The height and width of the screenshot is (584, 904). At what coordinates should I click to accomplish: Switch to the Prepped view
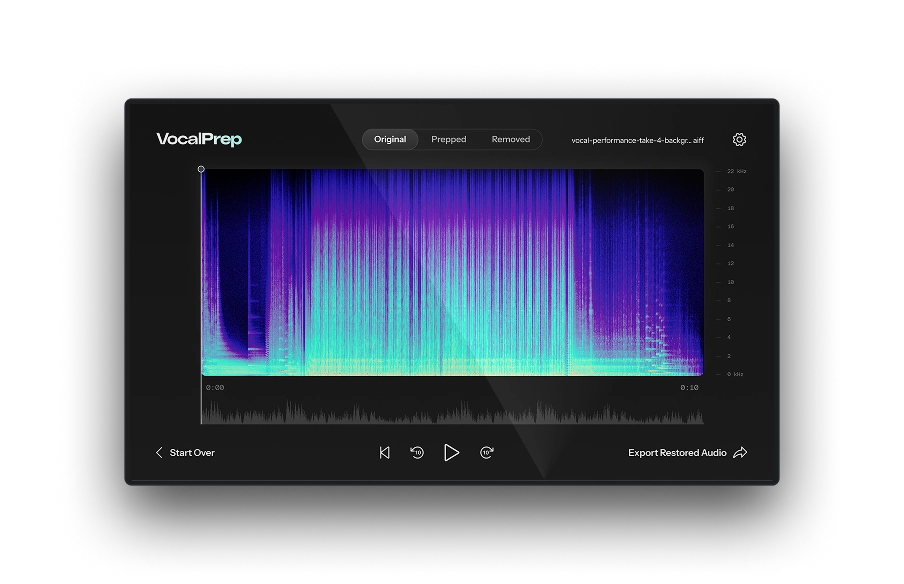coord(448,140)
